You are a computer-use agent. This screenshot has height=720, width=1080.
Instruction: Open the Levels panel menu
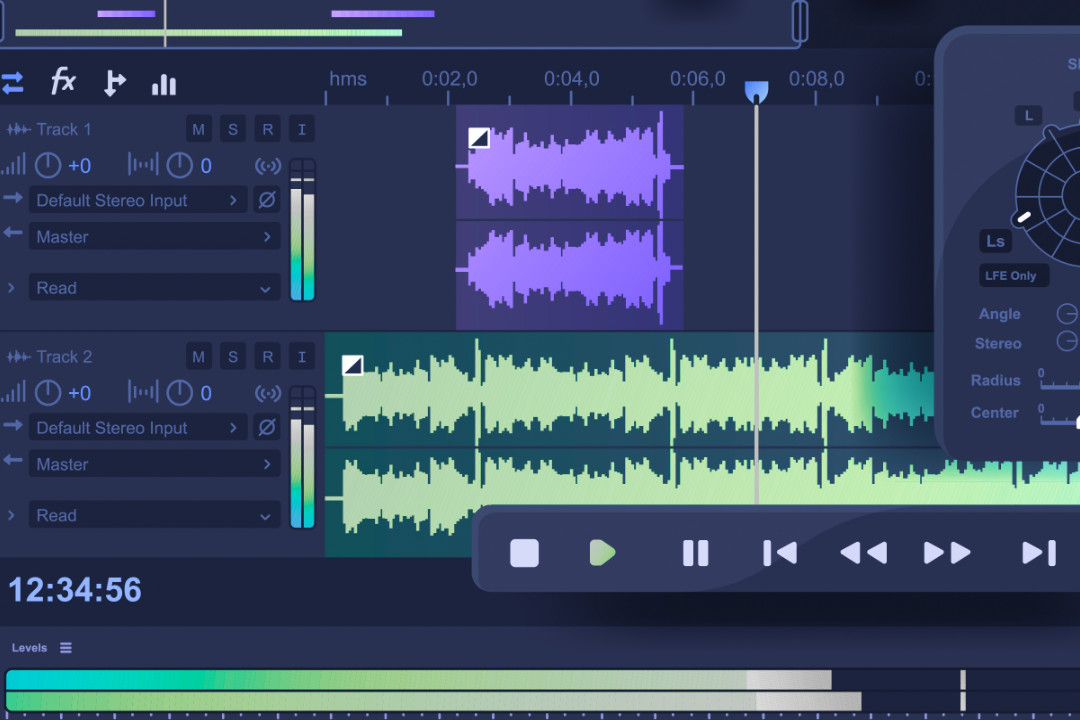pos(66,648)
